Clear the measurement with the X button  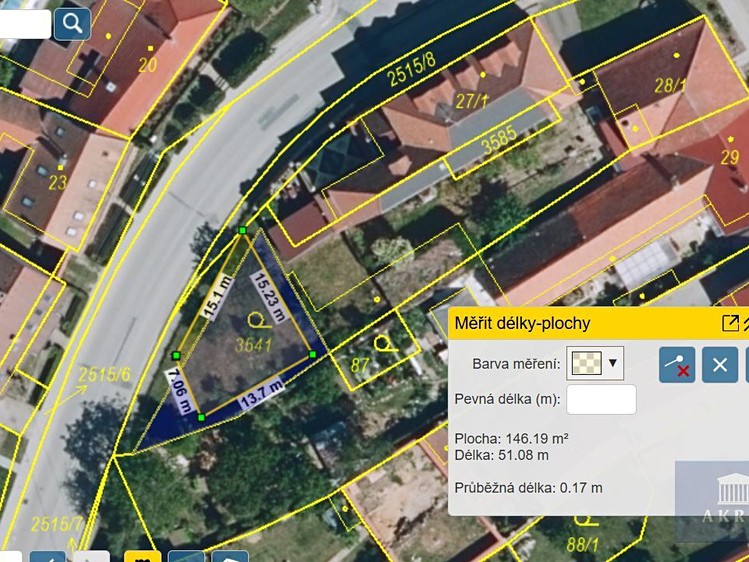[x=720, y=365]
